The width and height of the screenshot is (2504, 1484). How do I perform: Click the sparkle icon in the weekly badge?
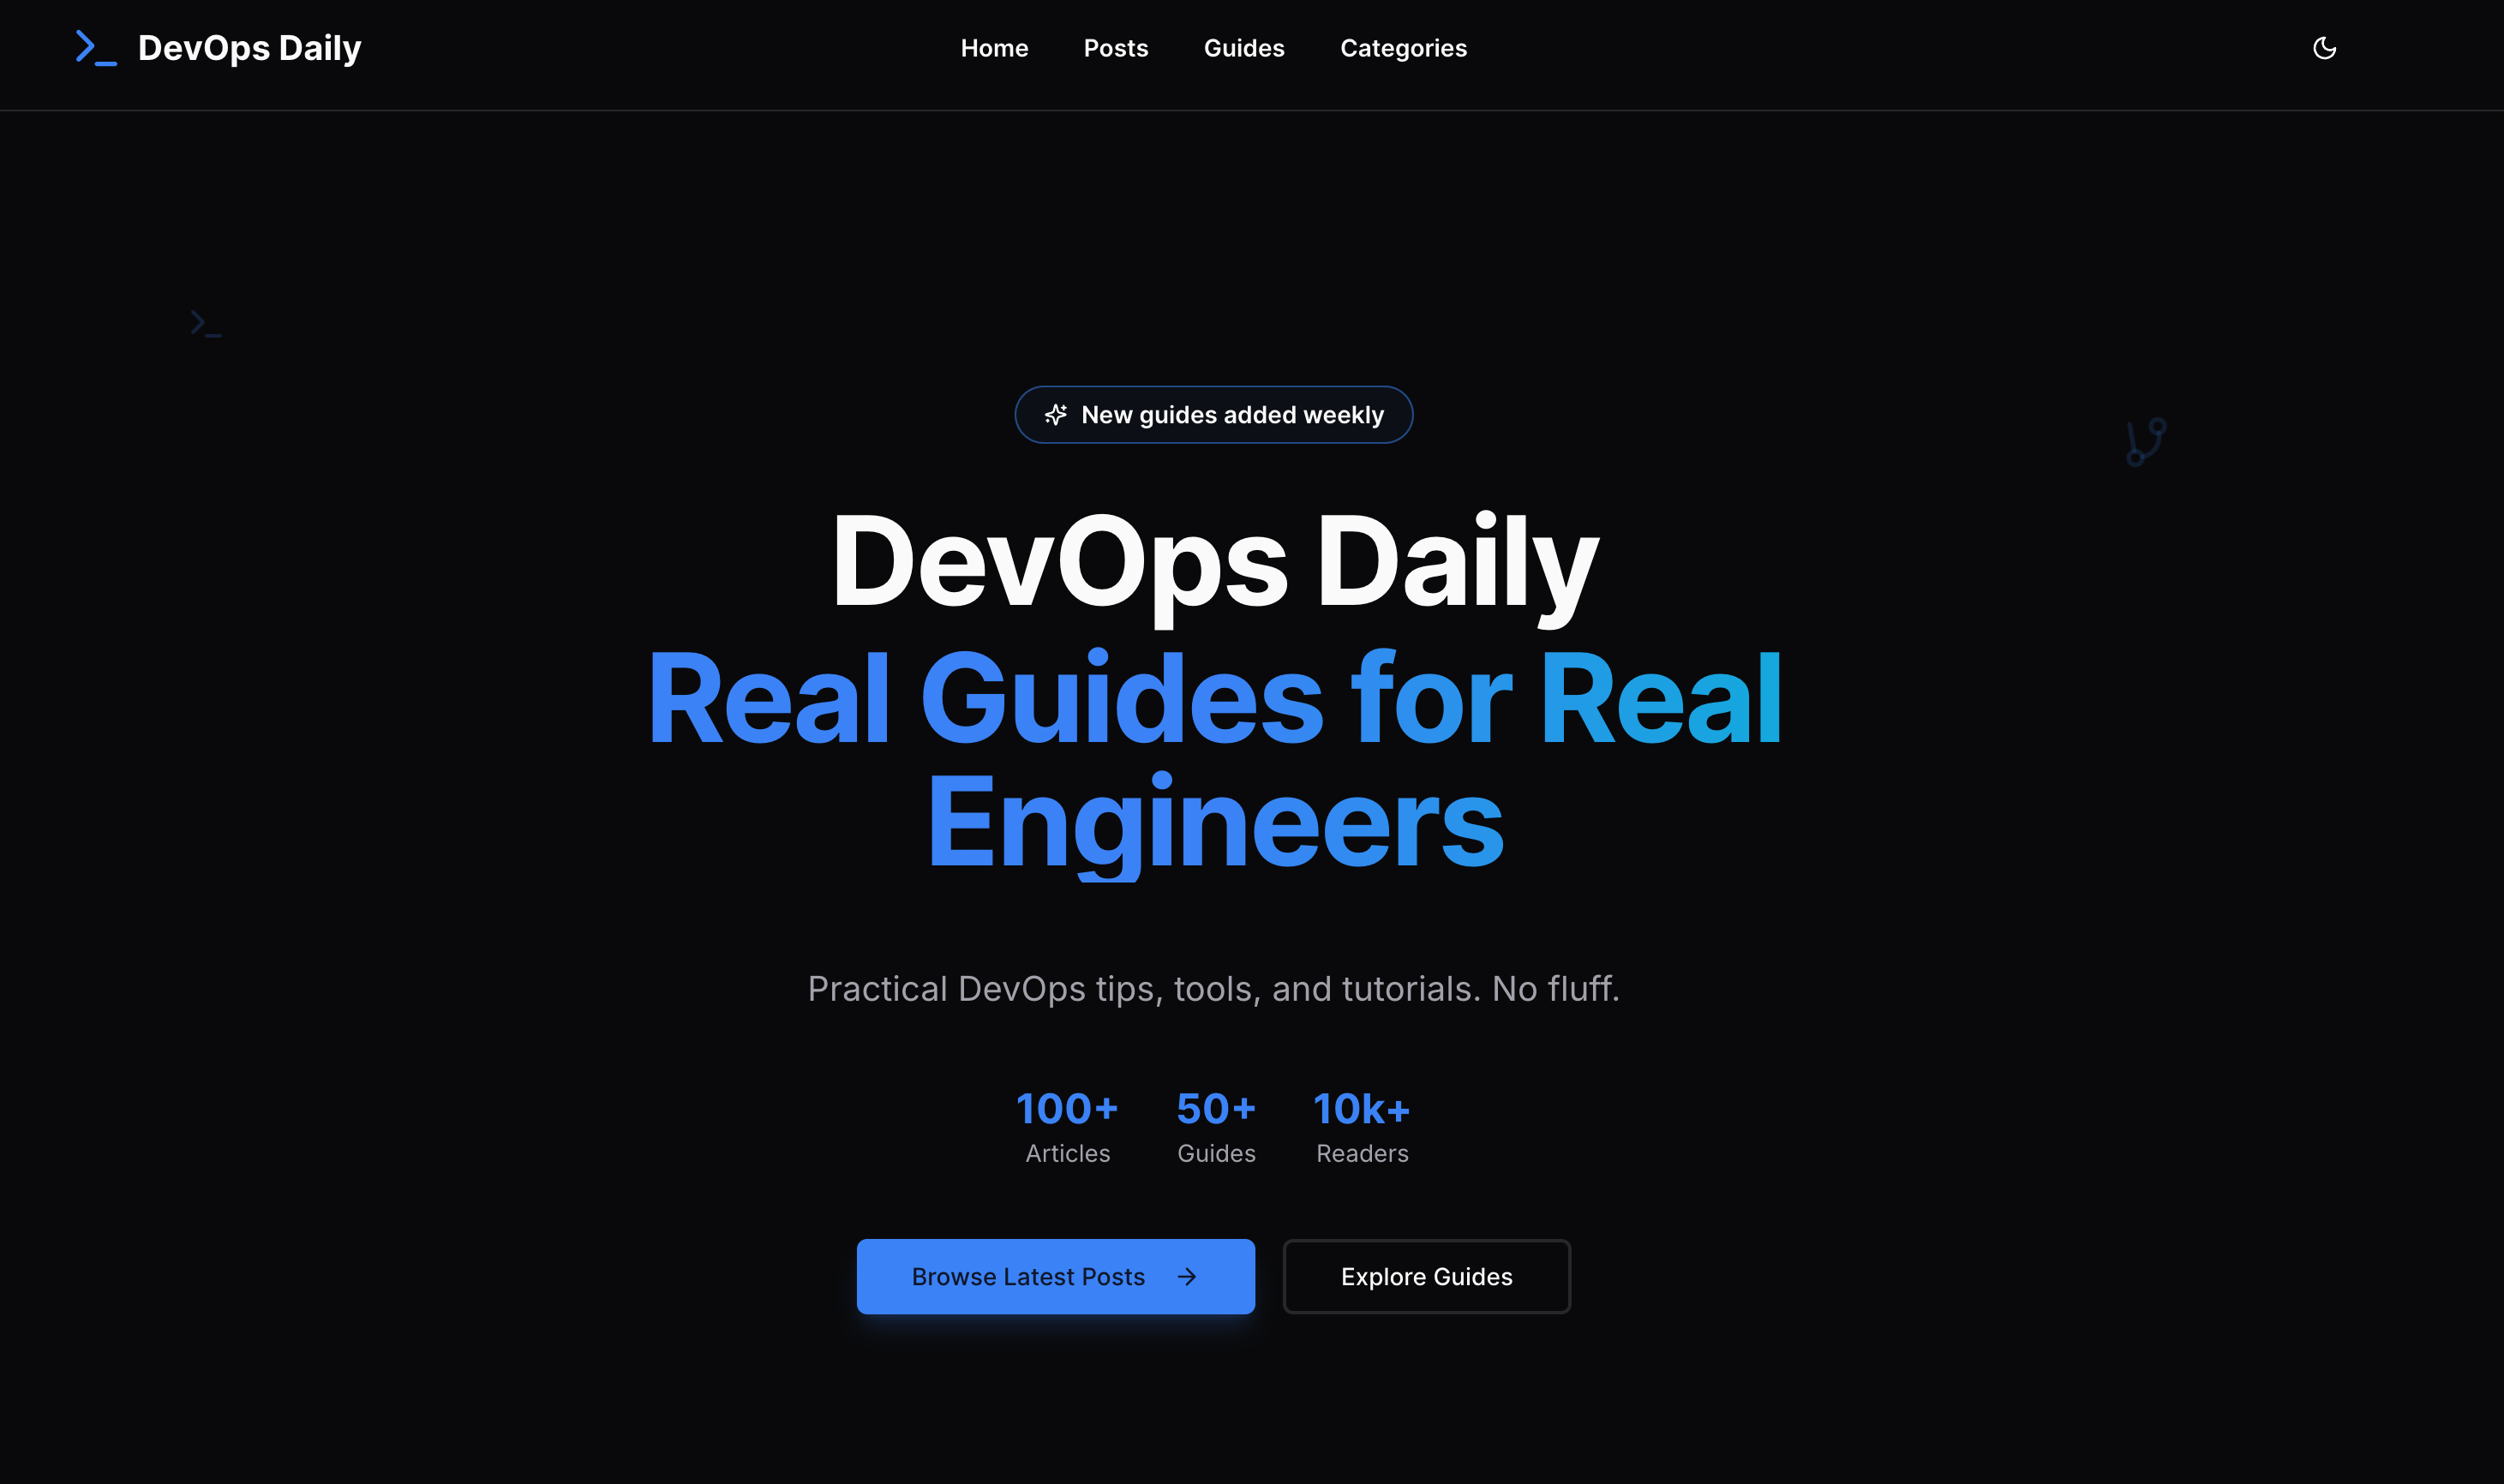click(1056, 414)
